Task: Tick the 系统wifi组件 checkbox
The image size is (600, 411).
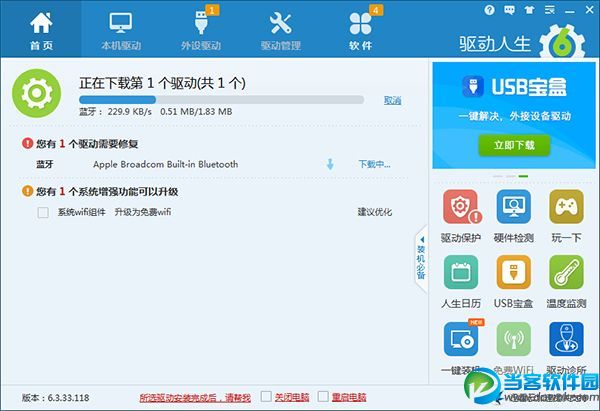Action: point(43,212)
